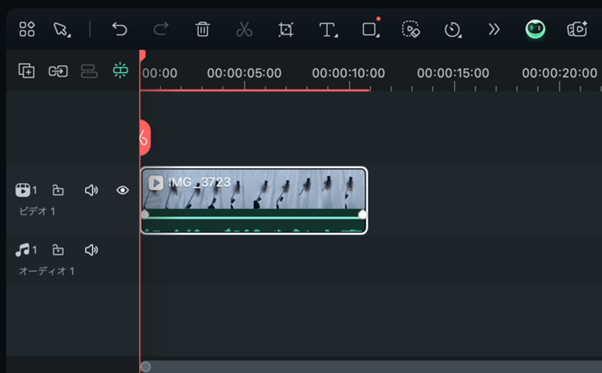This screenshot has width=602, height=373.
Task: Lock the audio 1 track
Action: (x=58, y=250)
